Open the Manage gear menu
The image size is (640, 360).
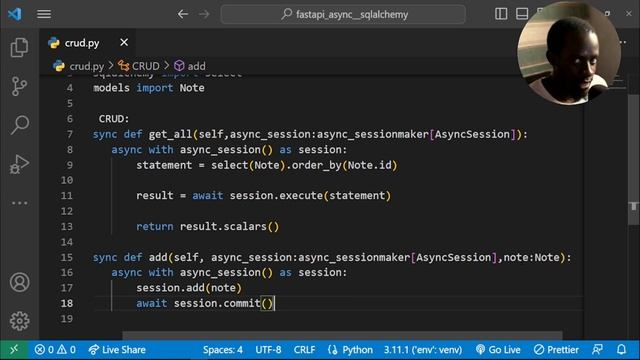coord(19,321)
